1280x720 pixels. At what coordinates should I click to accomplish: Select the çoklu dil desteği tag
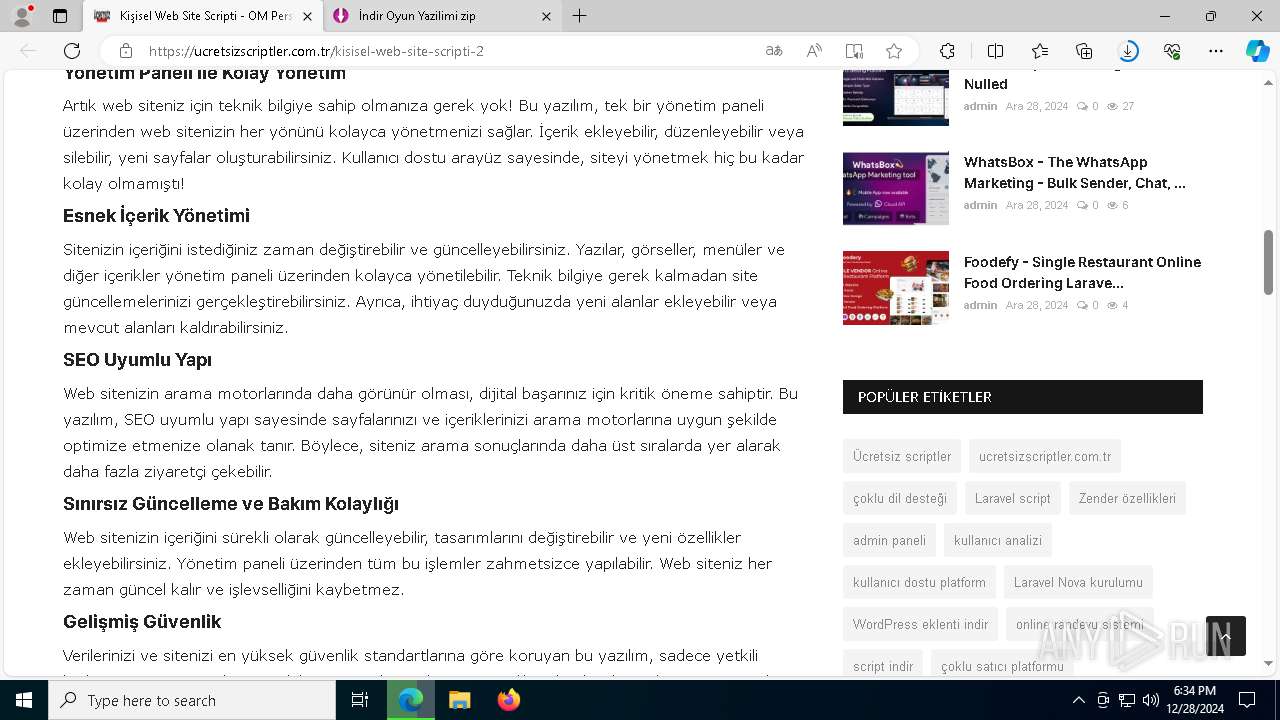click(900, 498)
